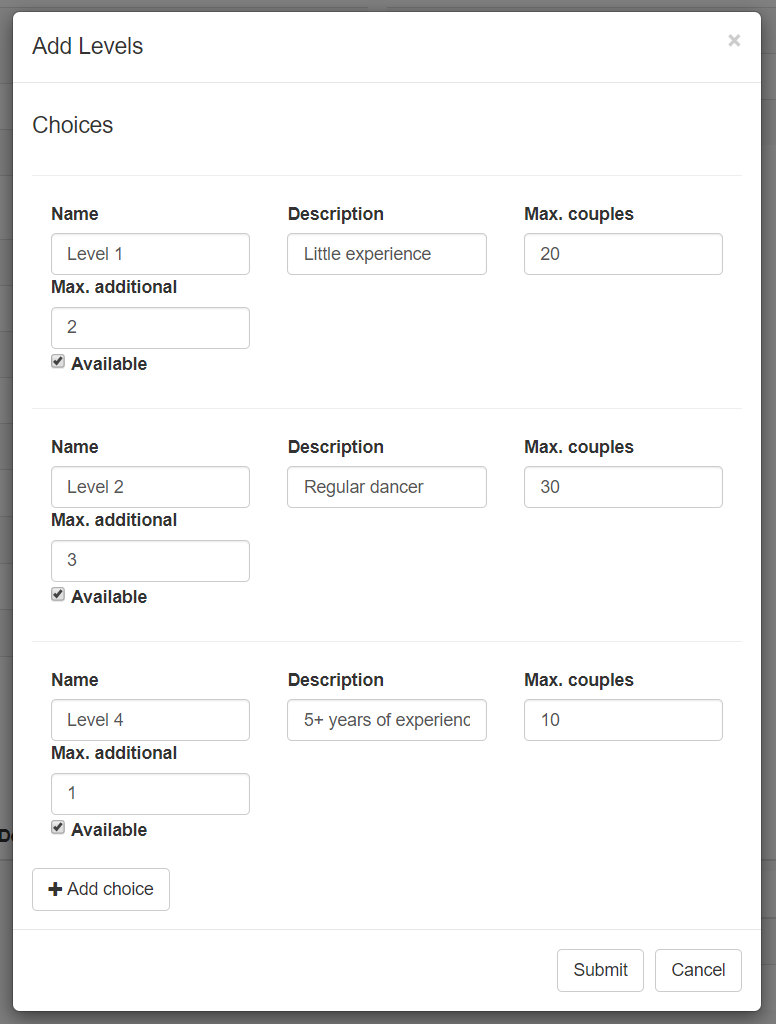Focus the Name field containing Level 1
This screenshot has height=1024, width=776.
coord(150,254)
